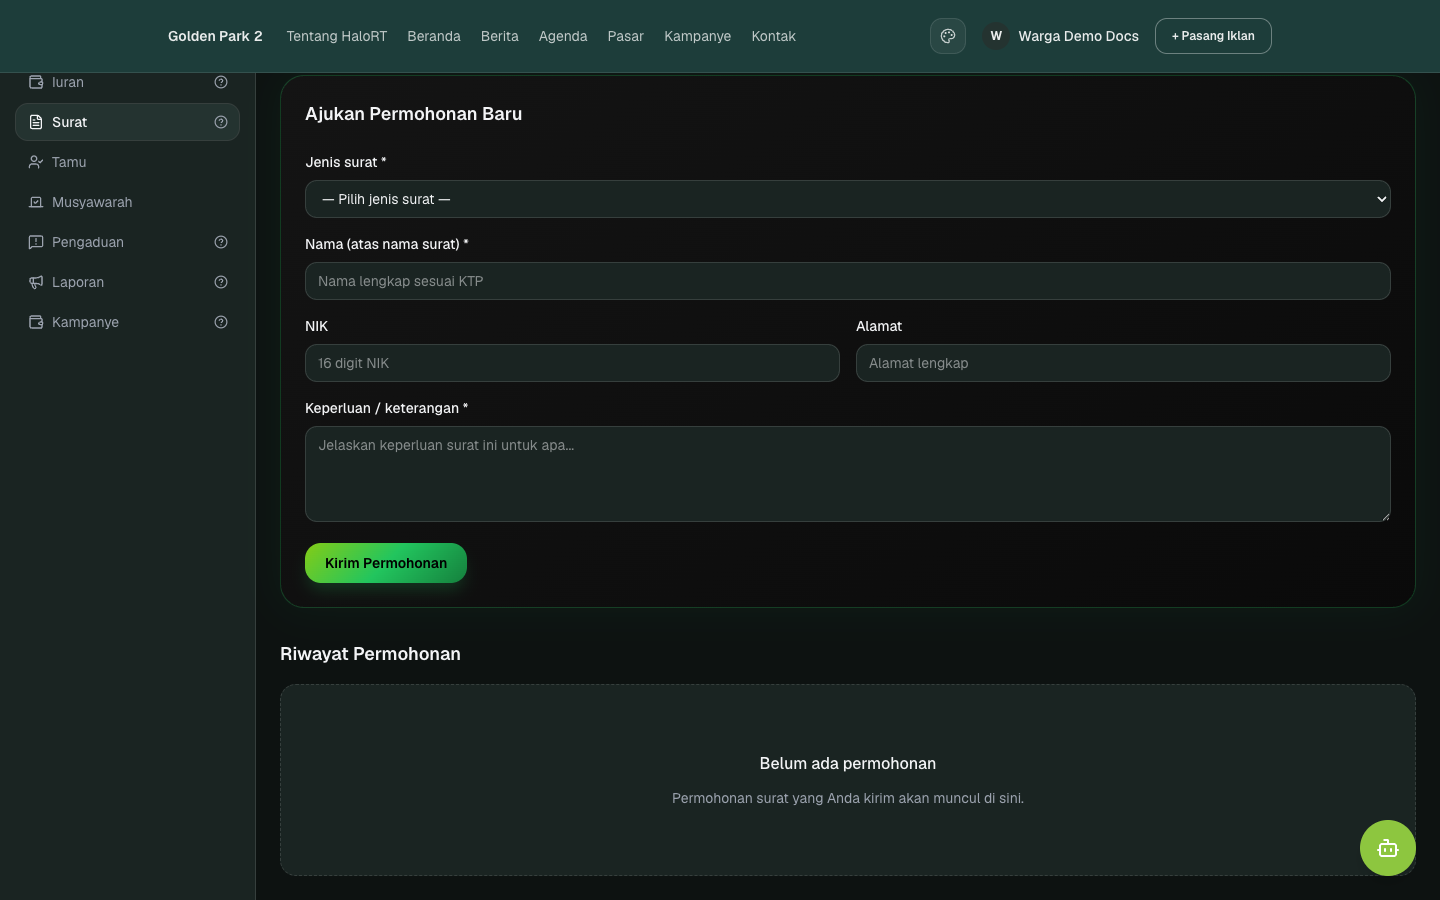
Task: Open Kontak in top navigation
Action: tap(774, 36)
